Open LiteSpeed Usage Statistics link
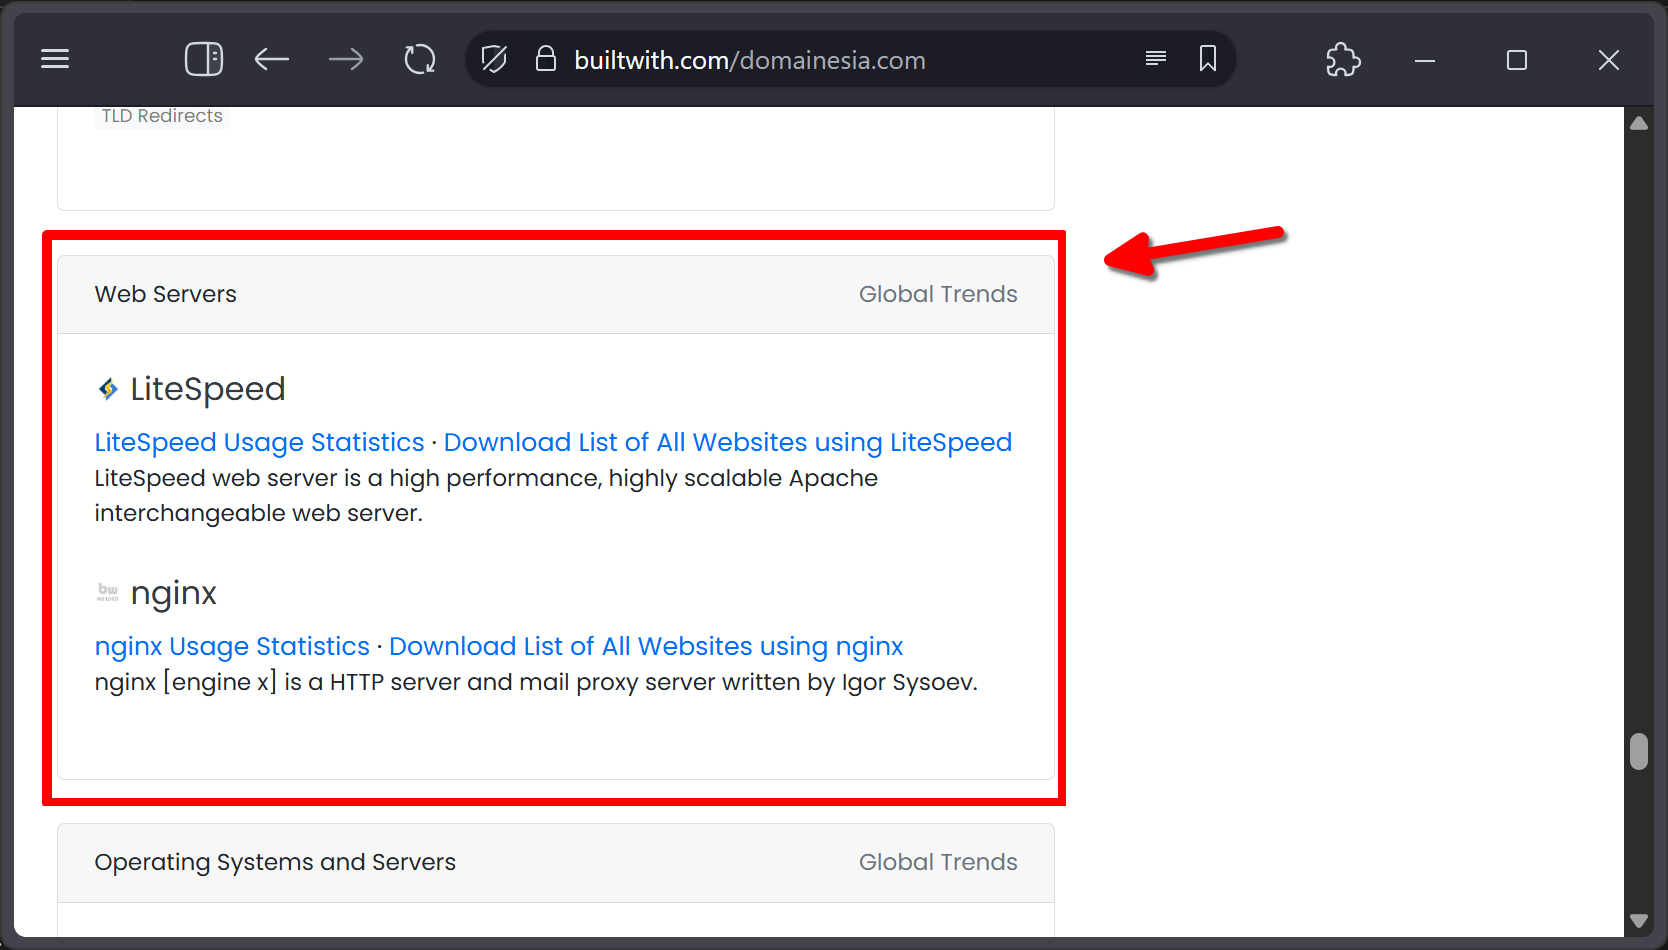The image size is (1668, 950). (260, 442)
